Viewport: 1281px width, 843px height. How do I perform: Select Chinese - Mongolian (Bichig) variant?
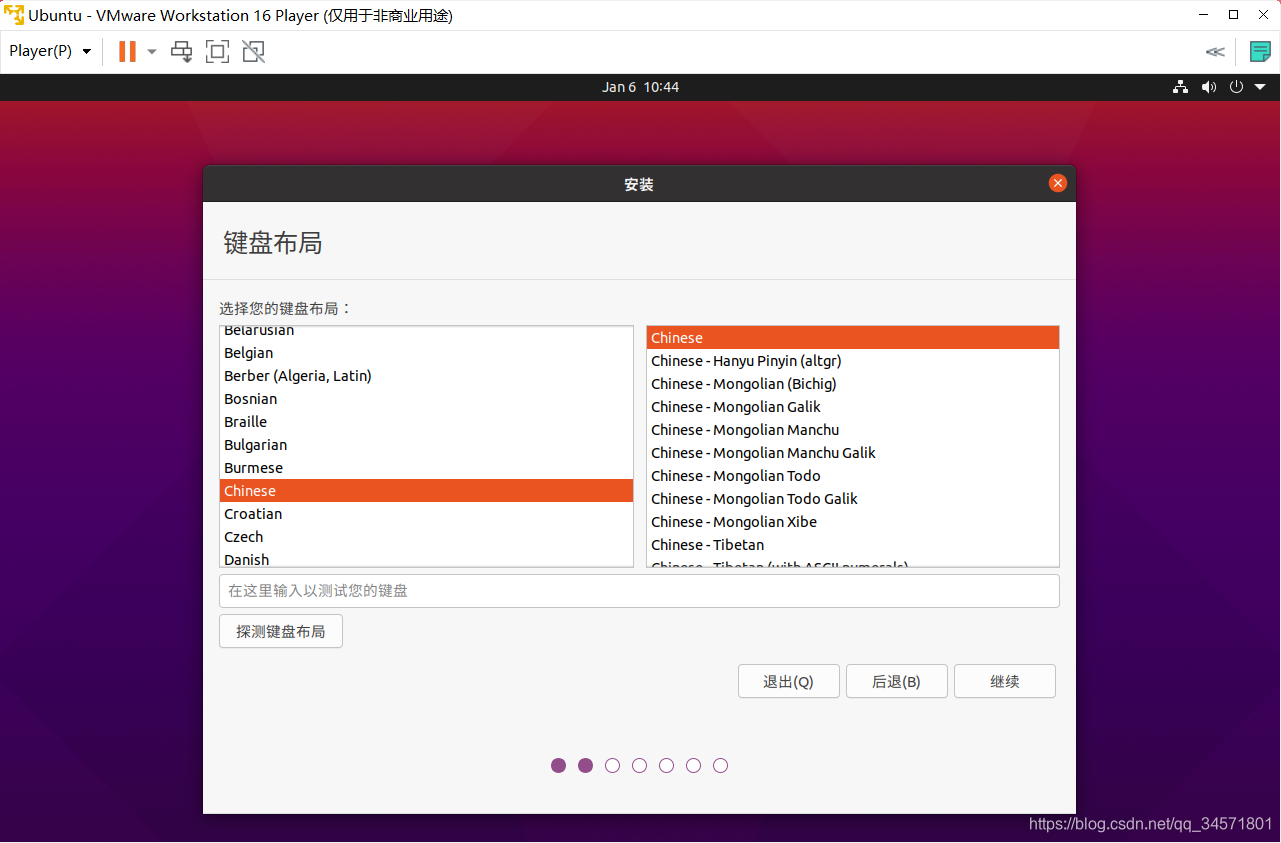coord(853,384)
